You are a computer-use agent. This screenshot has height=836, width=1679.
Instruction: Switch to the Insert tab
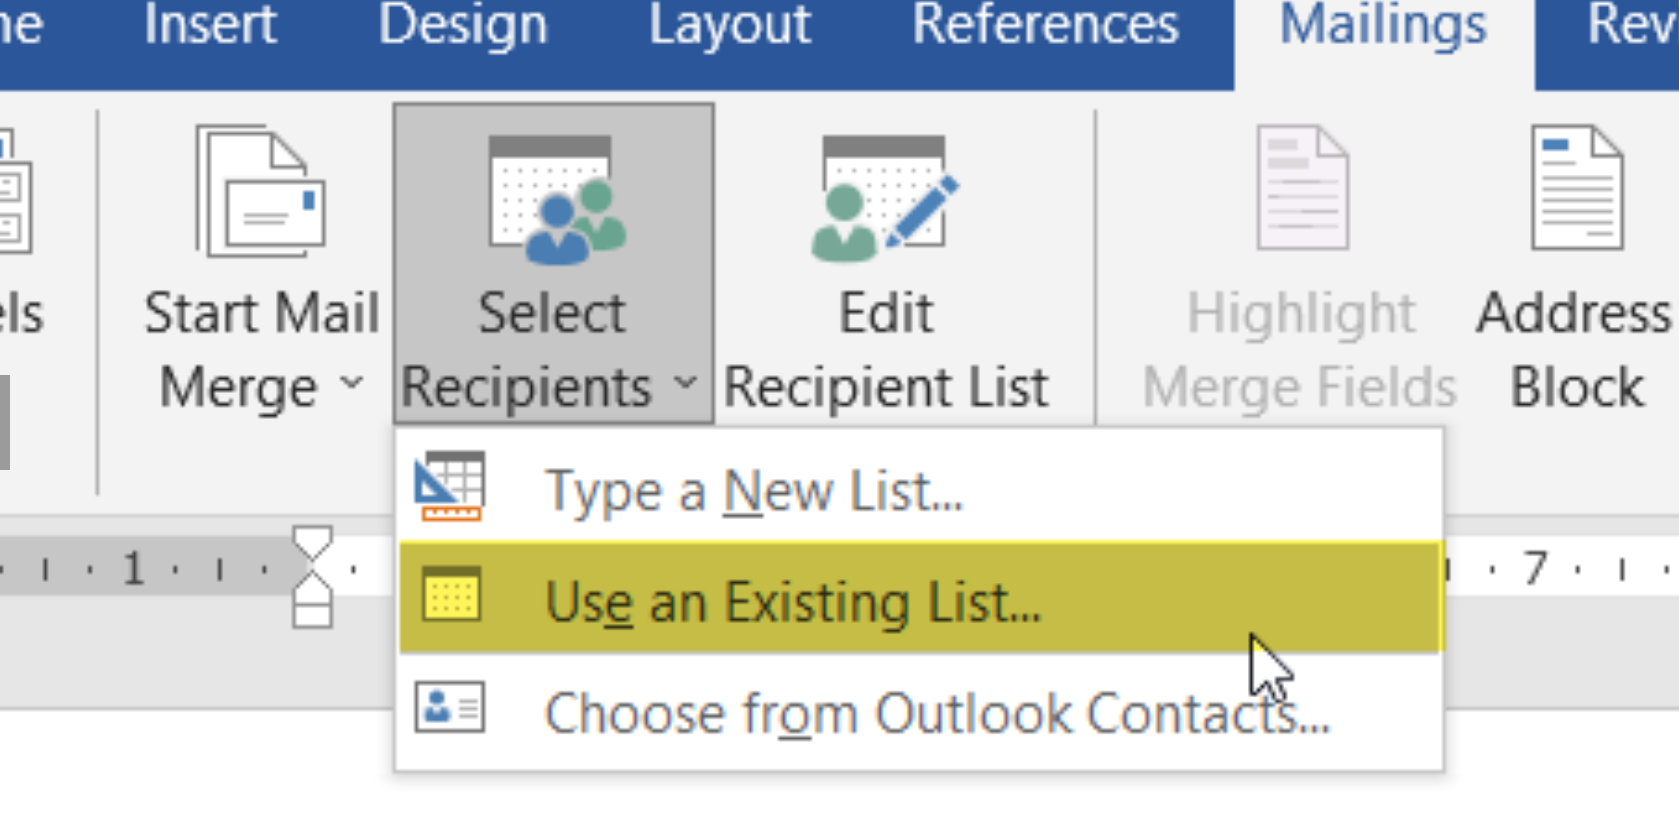(210, 26)
